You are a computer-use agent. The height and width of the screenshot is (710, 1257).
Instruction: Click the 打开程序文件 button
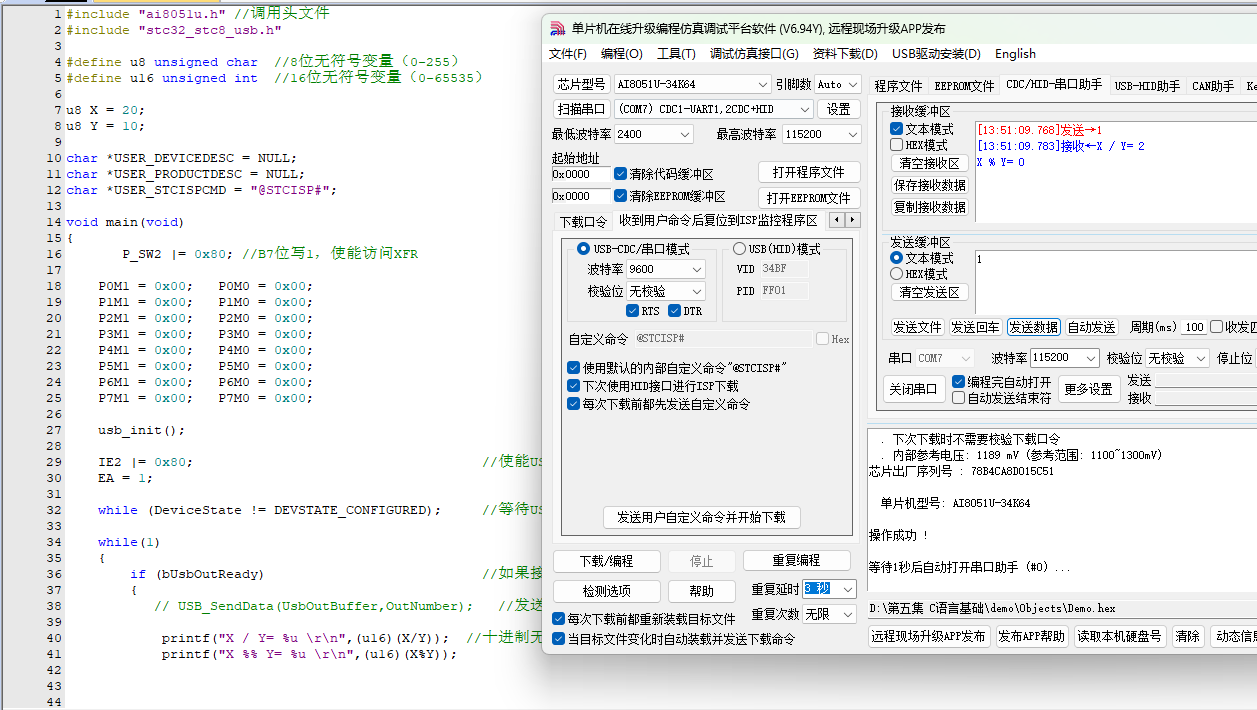coord(809,172)
